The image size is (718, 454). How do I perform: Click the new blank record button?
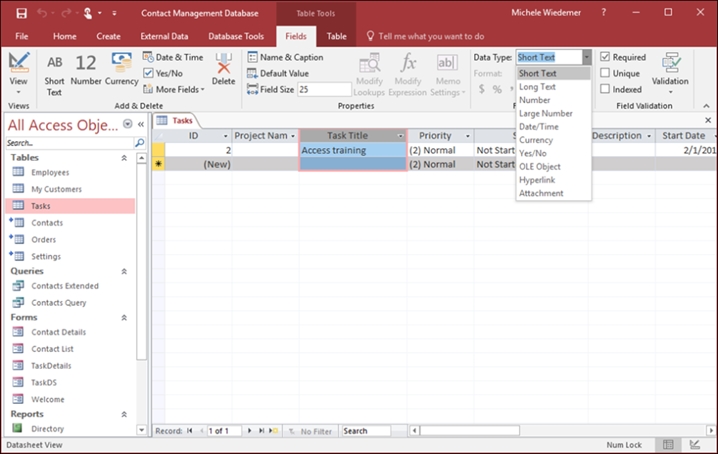(x=273, y=431)
